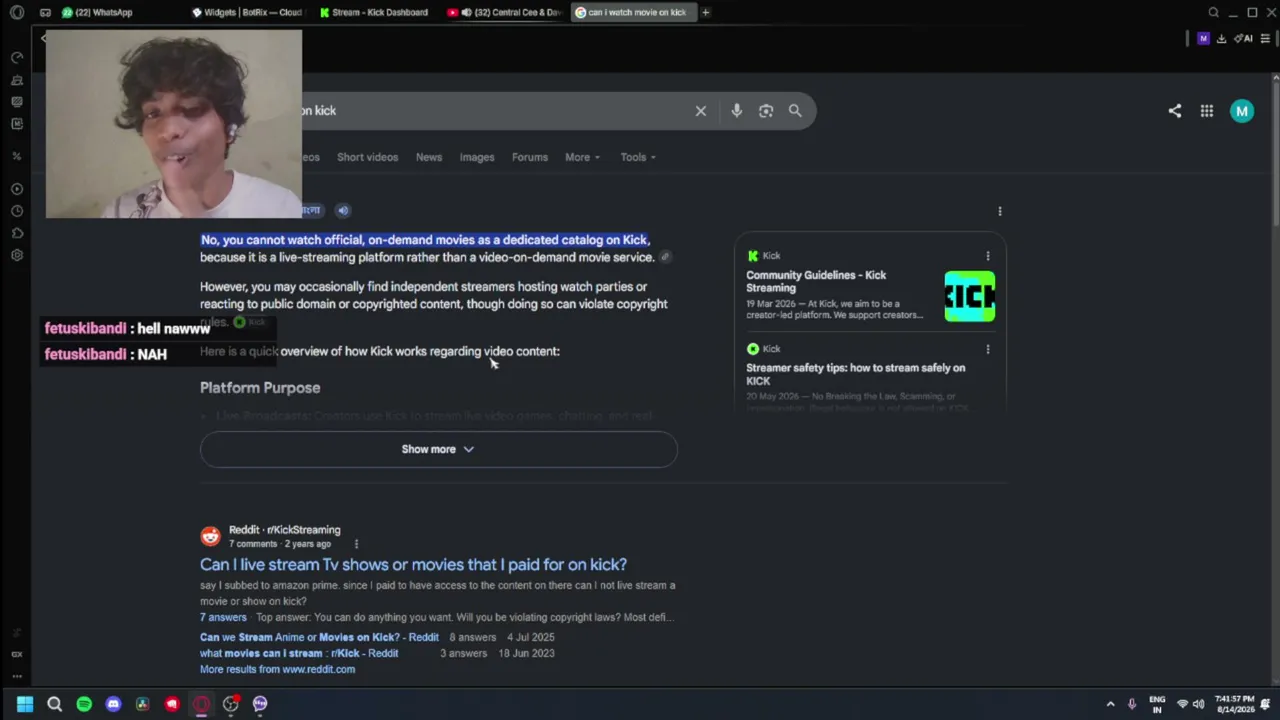Open AI overview three-dot options menu
This screenshot has height=720, width=1280.
[1000, 211]
